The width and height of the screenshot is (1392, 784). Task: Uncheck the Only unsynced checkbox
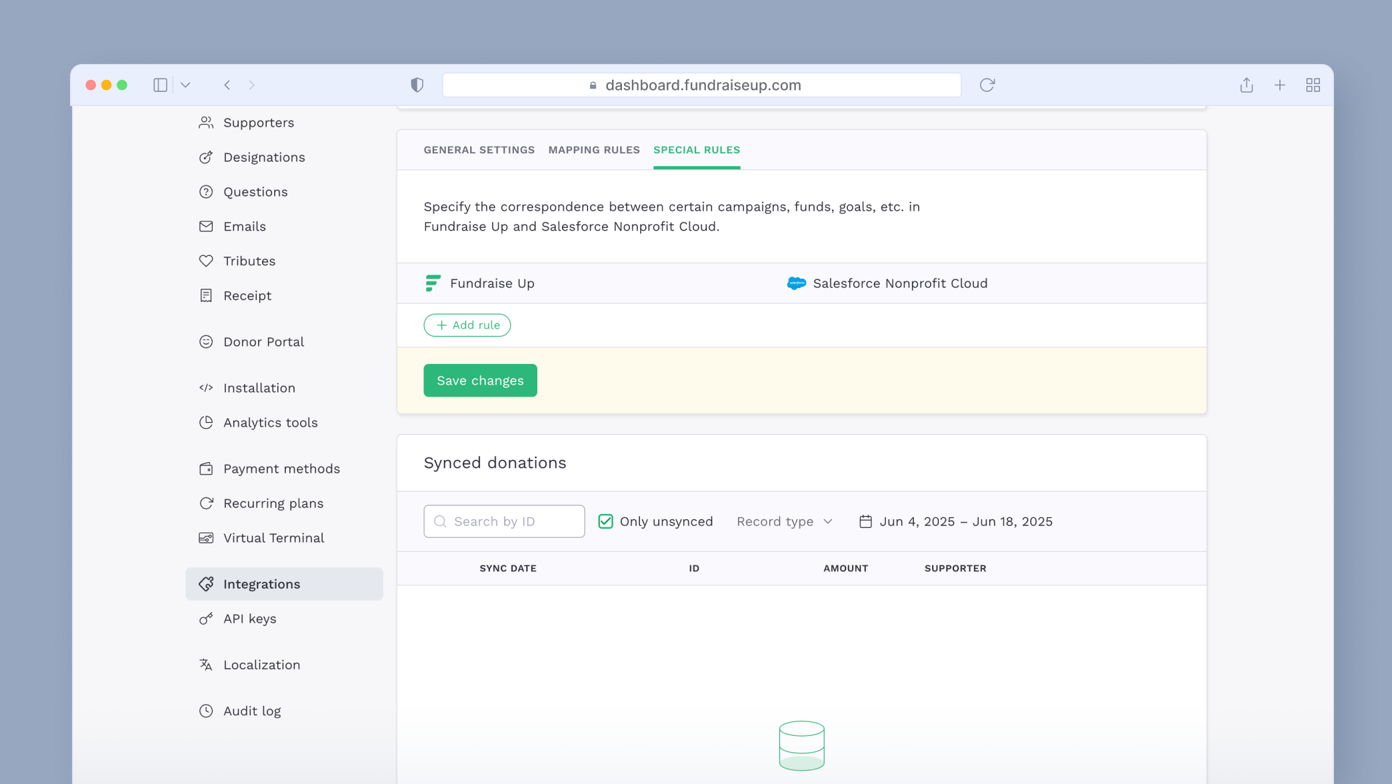[605, 521]
